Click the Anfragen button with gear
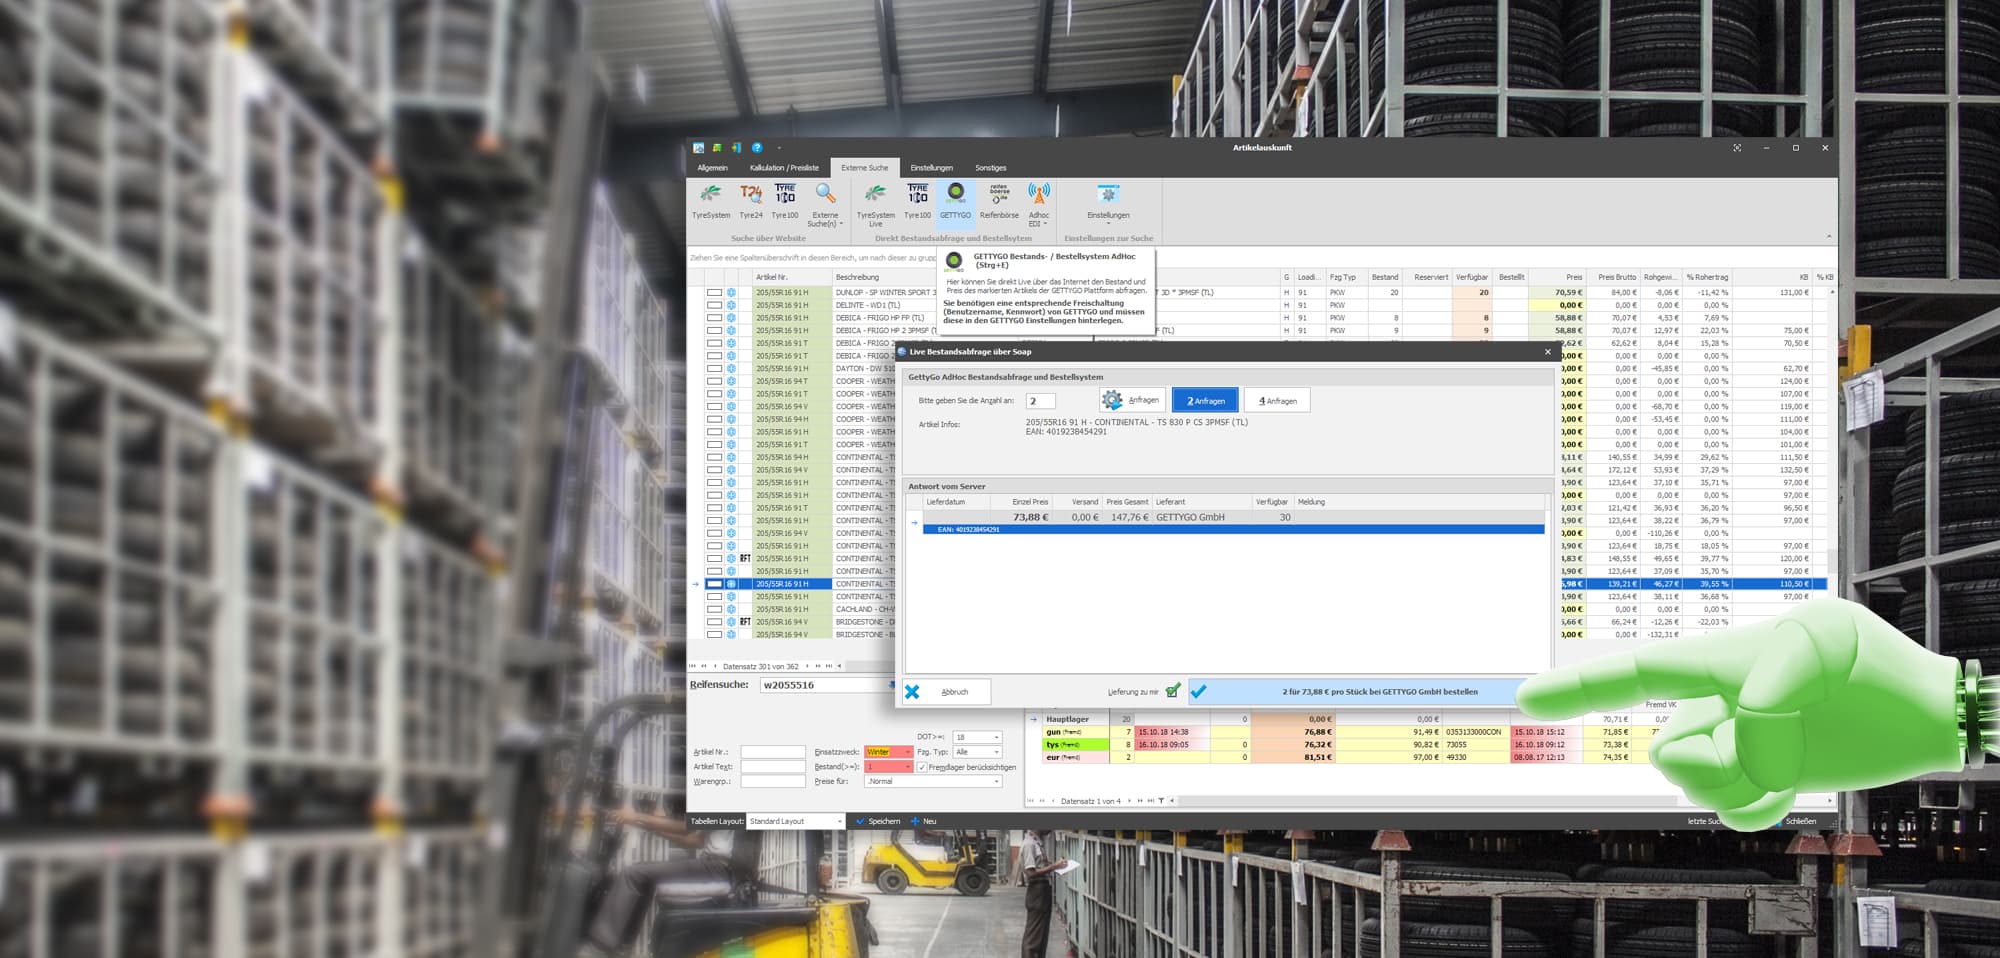The image size is (2000, 958). click(x=1131, y=400)
